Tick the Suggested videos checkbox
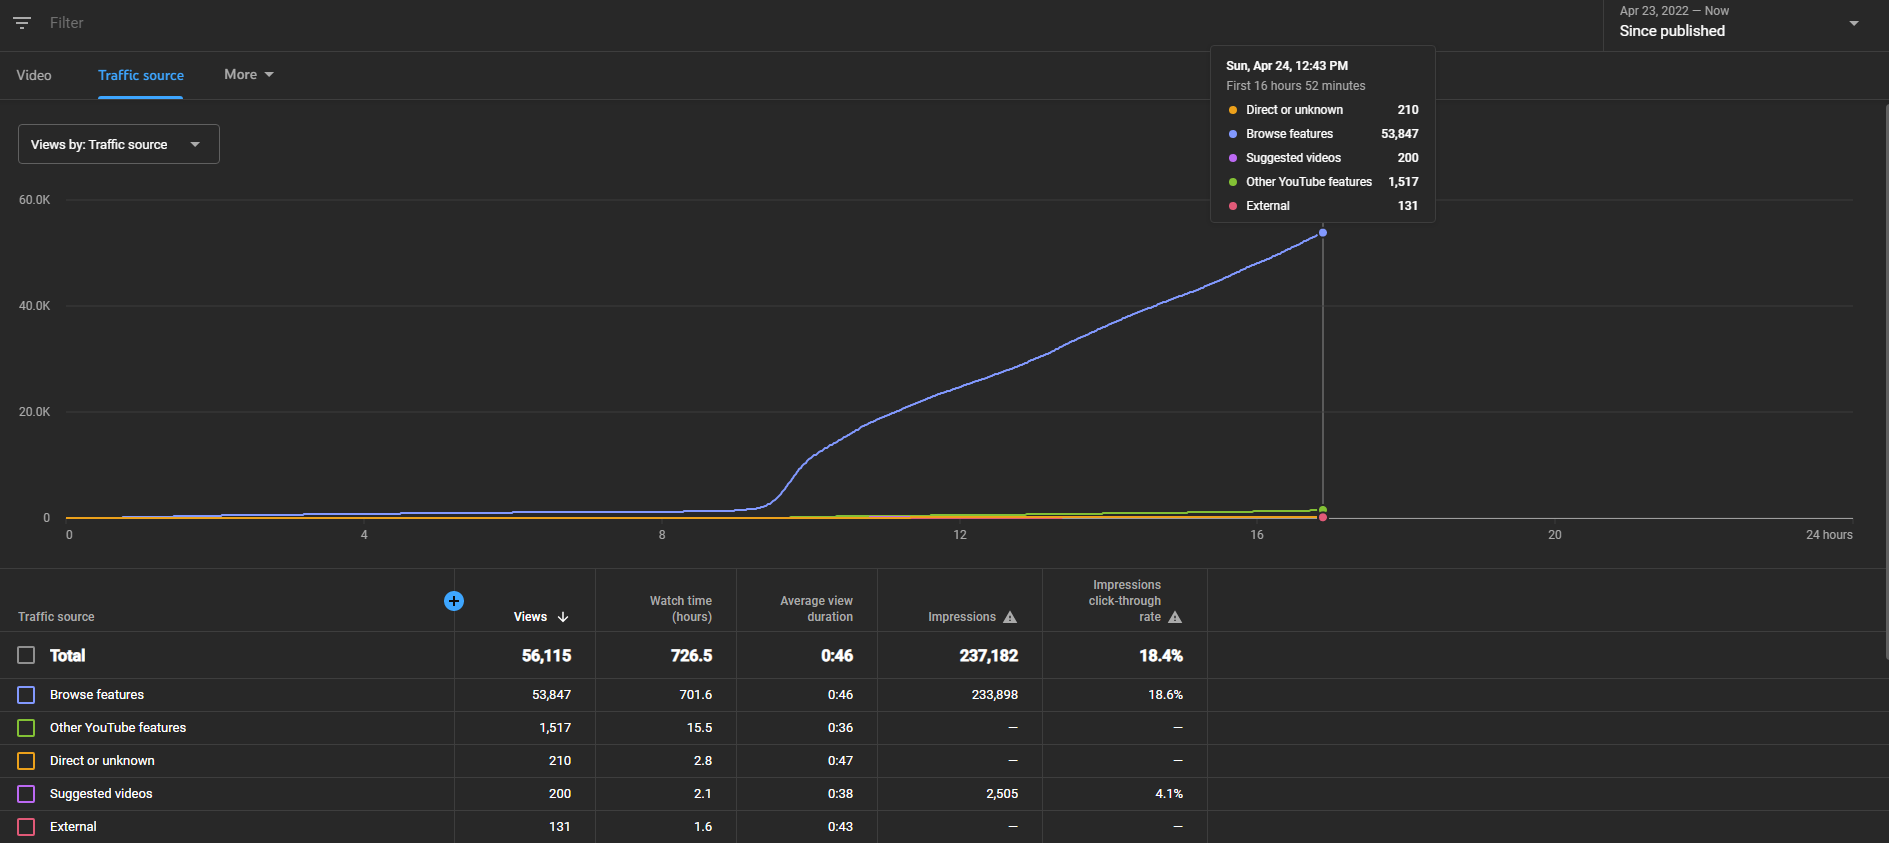 click(26, 794)
